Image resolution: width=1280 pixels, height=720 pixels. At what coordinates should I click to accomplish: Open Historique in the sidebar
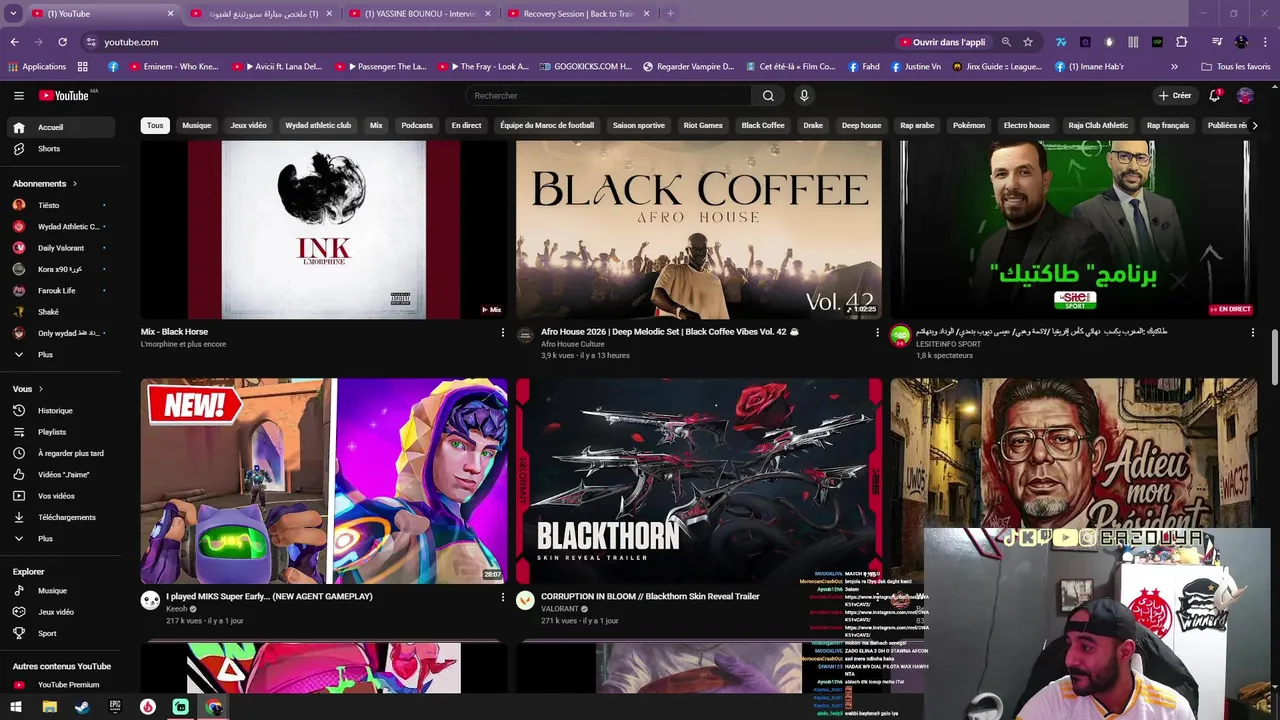[x=60, y=411]
